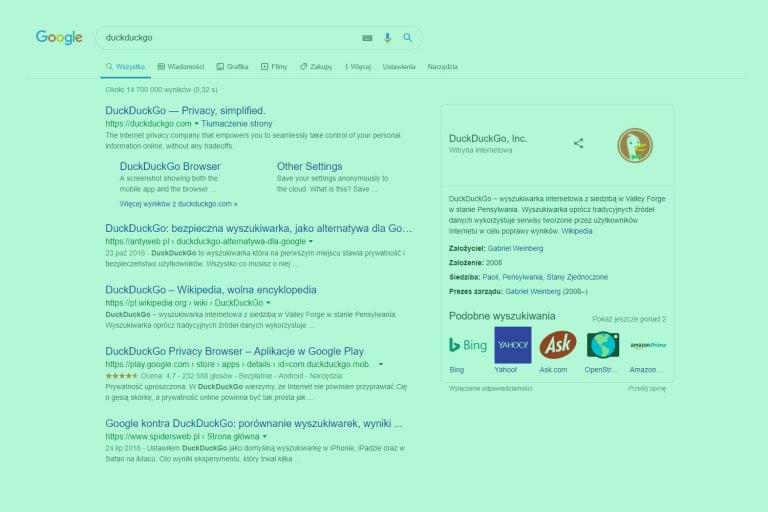Click the DuckDuckGo, Inc. panel title
Image resolution: width=768 pixels, height=512 pixels.
(x=488, y=139)
